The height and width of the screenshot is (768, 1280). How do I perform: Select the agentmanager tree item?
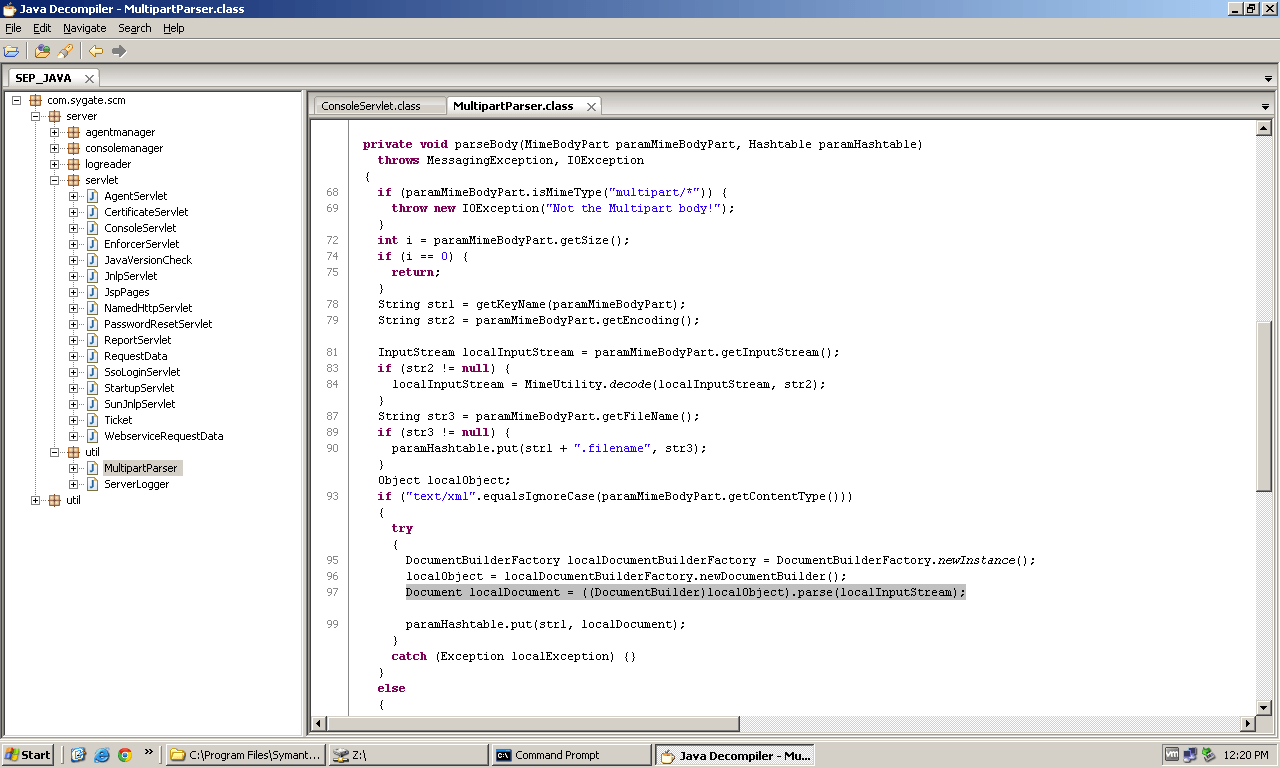(120, 132)
